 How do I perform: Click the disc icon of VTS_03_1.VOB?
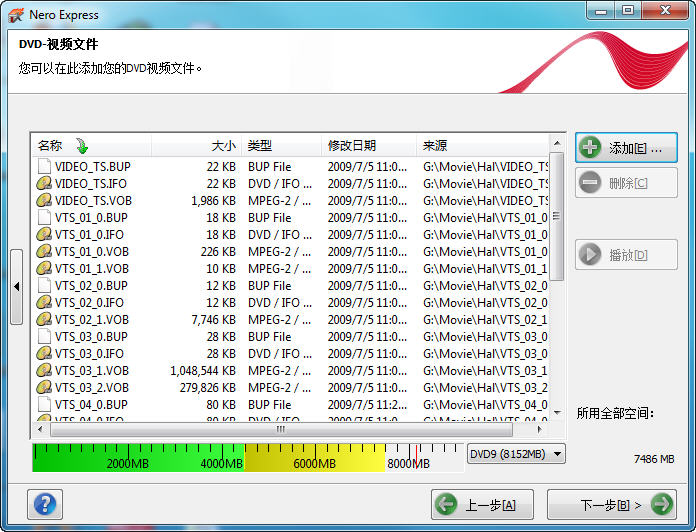point(44,370)
